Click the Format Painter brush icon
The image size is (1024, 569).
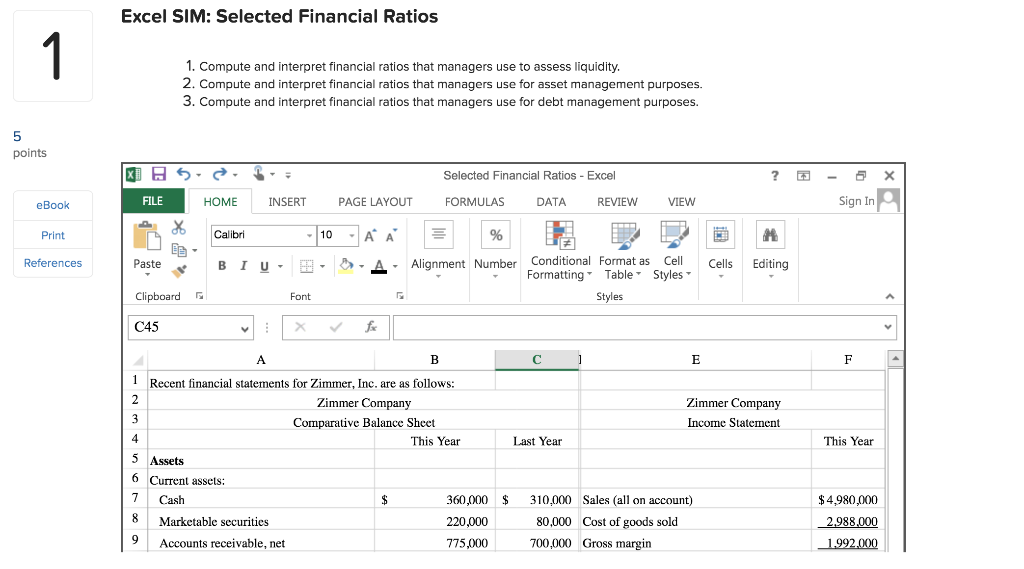coord(179,270)
